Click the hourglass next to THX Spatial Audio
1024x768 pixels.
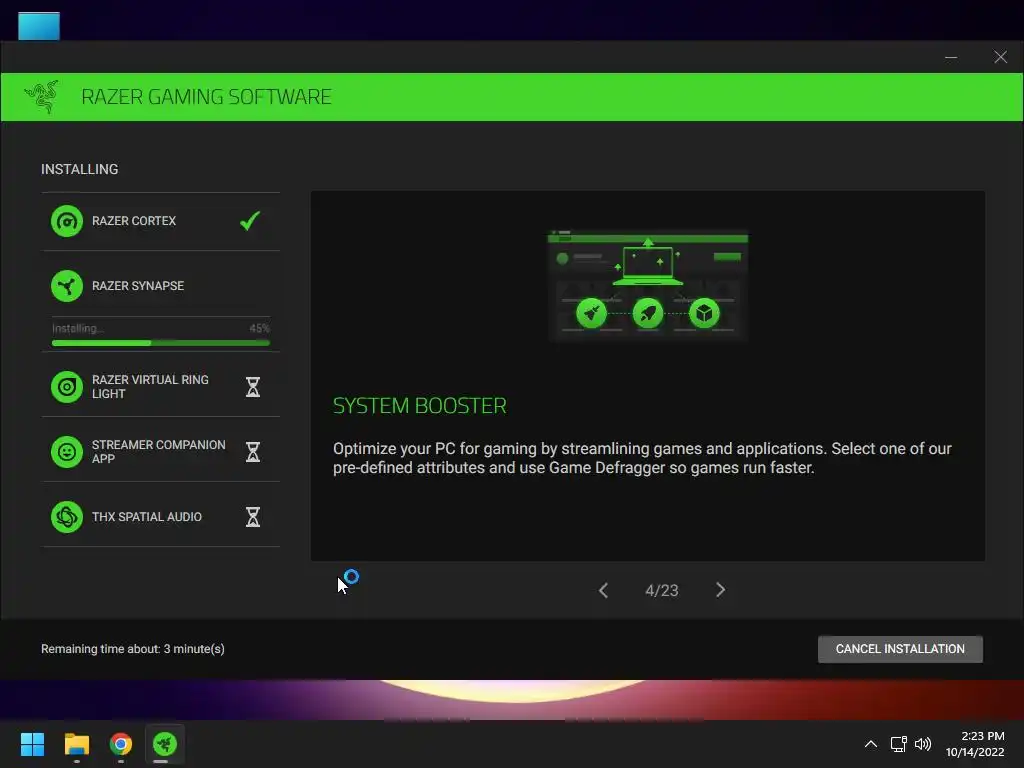[253, 517]
